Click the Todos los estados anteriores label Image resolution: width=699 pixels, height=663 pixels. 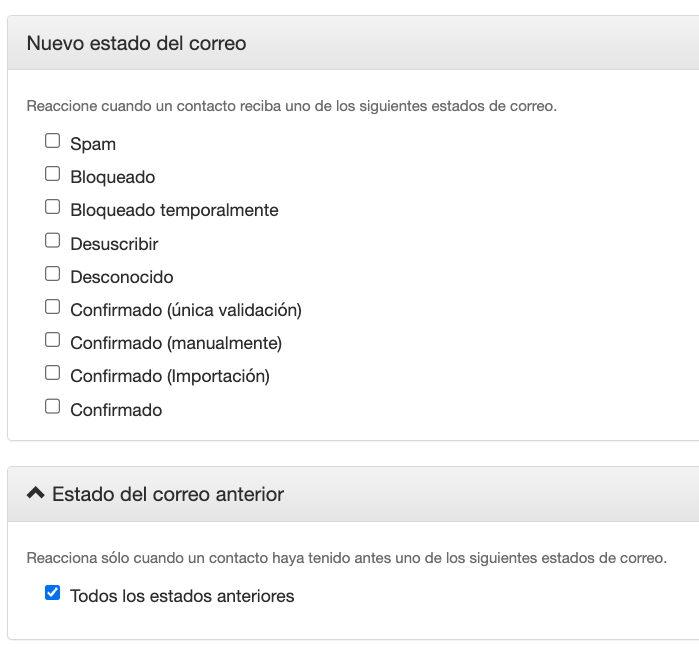click(182, 596)
